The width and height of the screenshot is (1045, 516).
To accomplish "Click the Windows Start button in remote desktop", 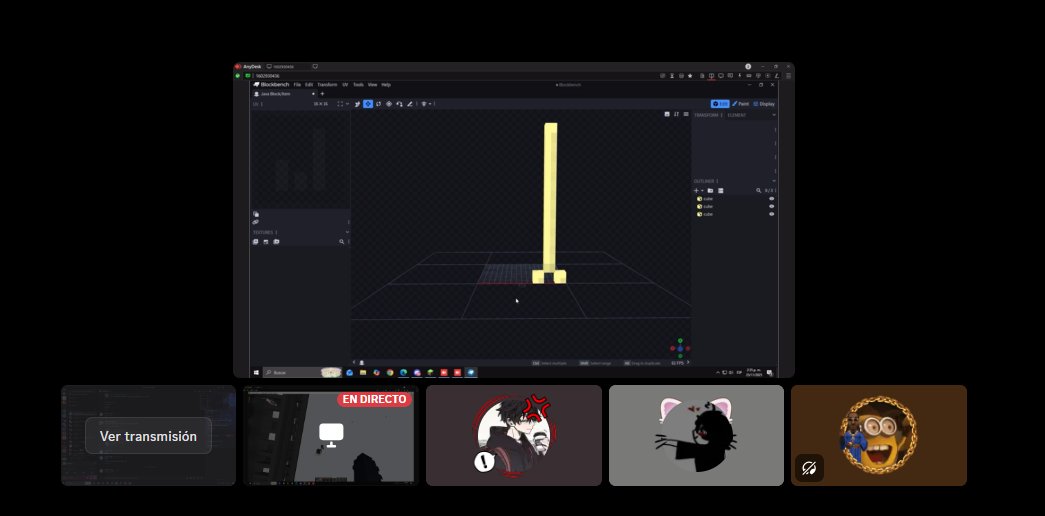I will 256,373.
